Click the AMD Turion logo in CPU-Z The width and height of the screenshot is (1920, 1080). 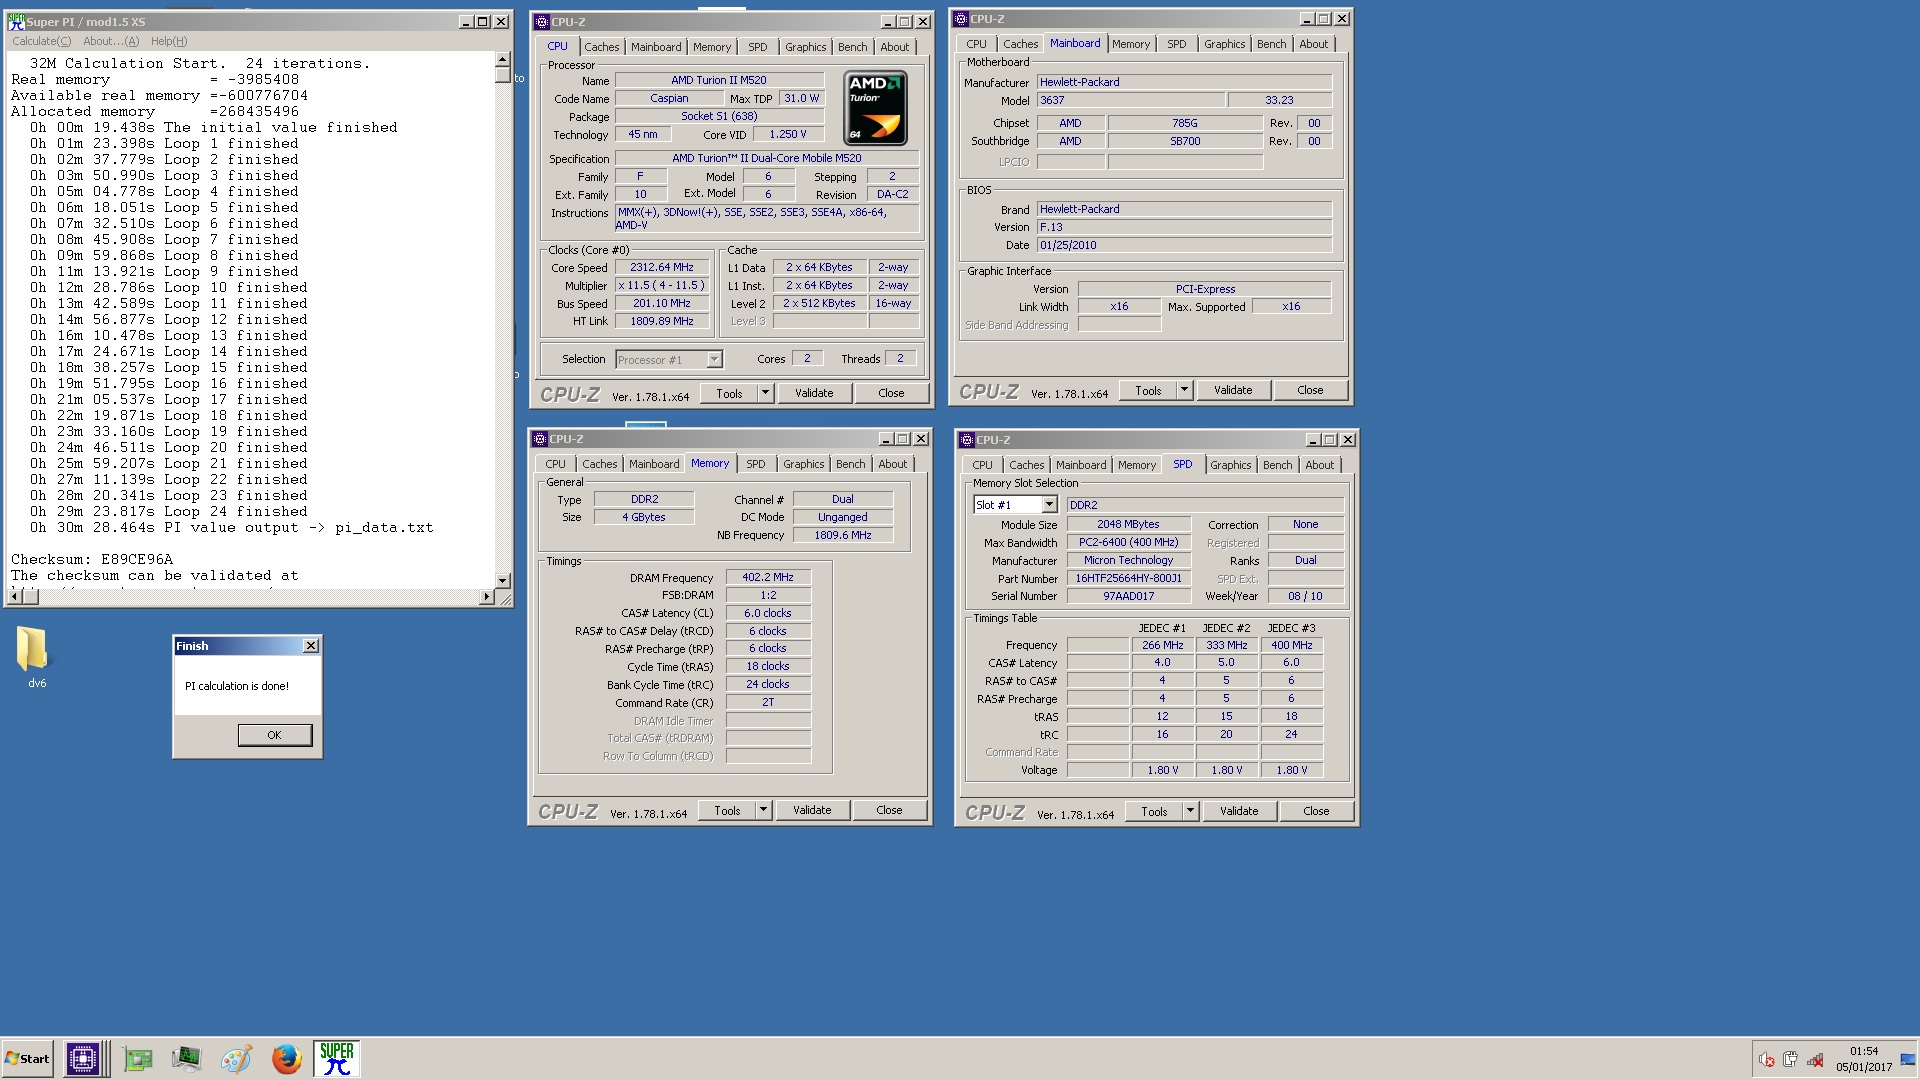[875, 108]
